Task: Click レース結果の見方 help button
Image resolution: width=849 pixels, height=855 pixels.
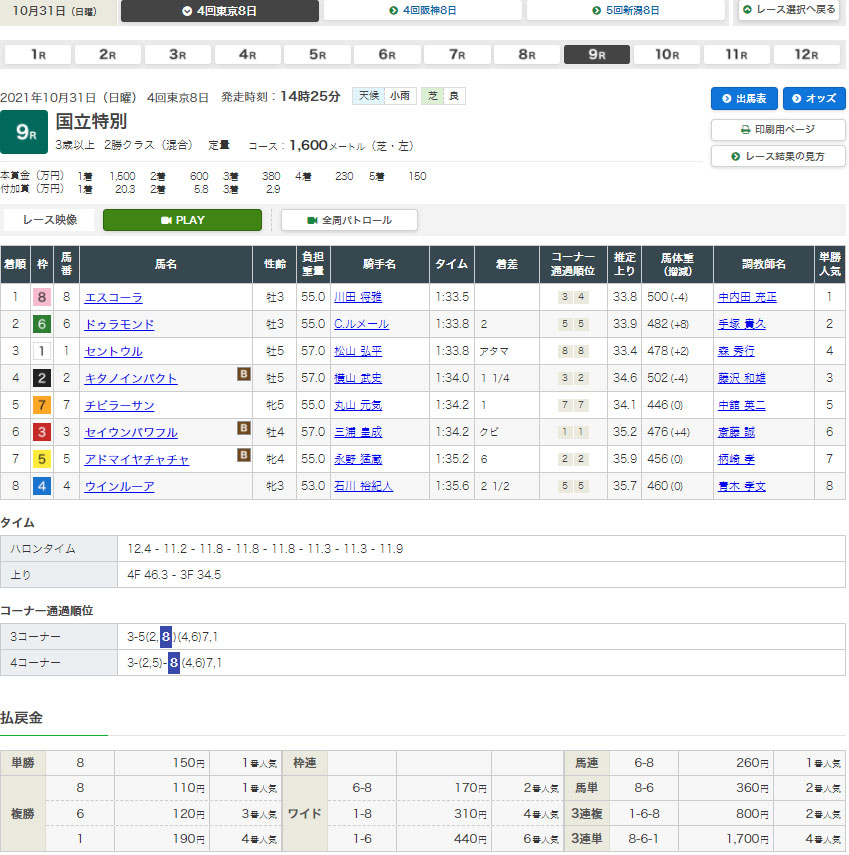Action: click(778, 156)
